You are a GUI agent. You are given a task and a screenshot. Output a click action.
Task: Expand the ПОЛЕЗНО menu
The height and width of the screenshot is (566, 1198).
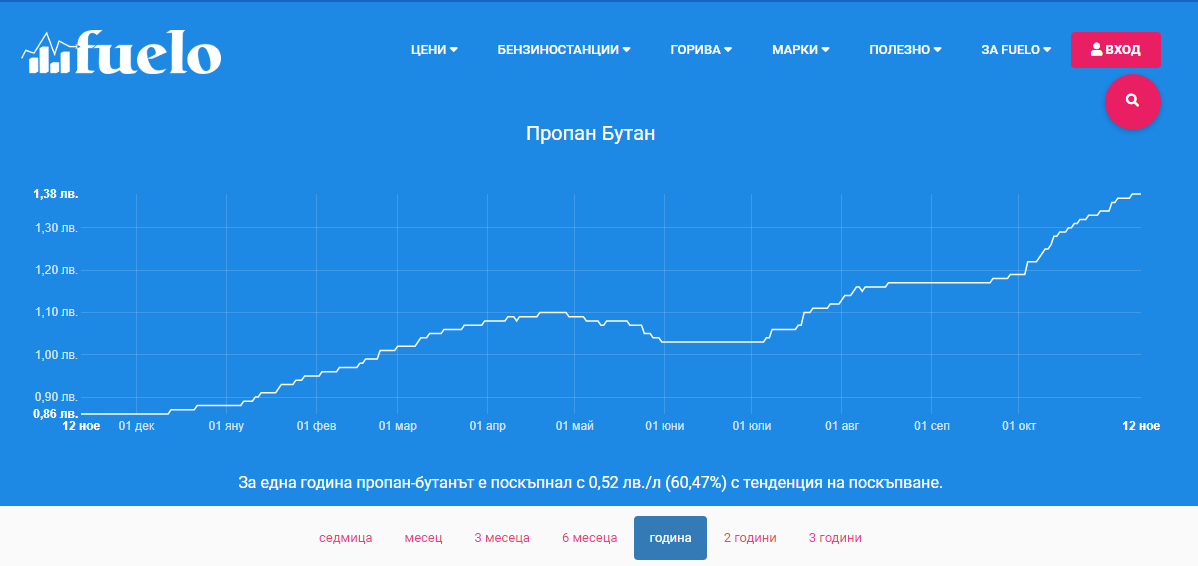click(x=905, y=50)
